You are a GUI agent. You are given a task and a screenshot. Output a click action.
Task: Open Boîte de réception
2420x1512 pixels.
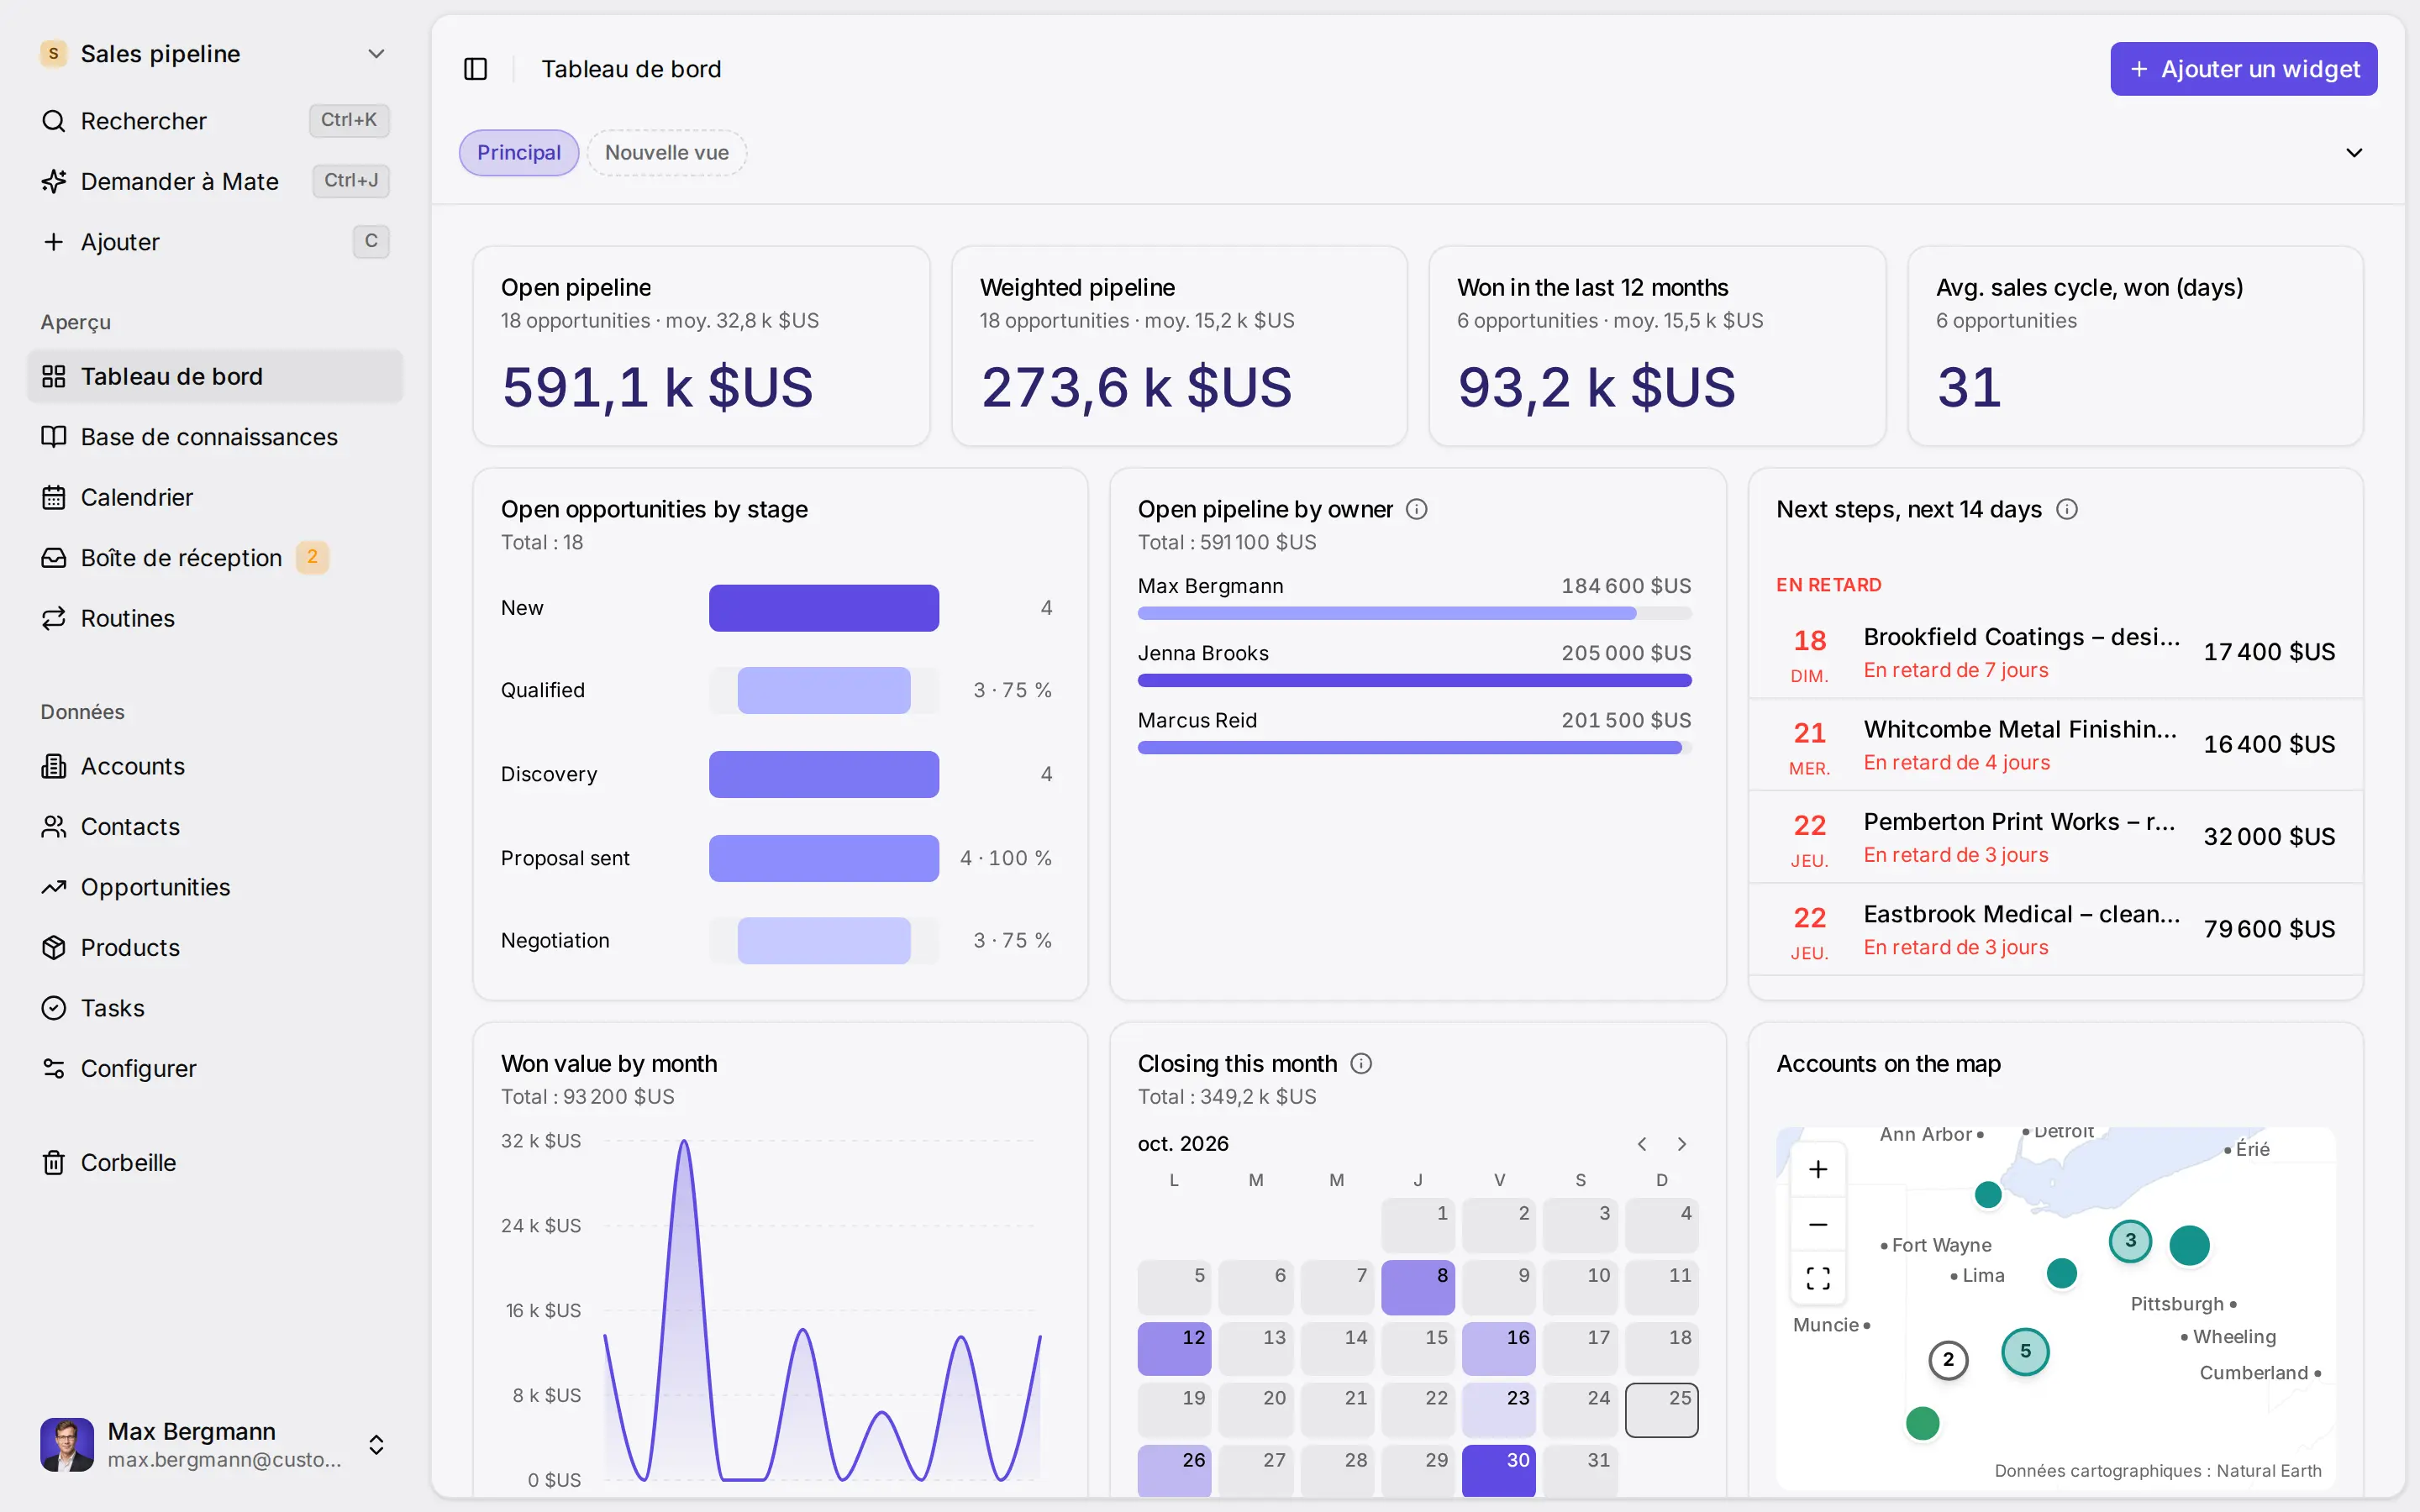(215, 558)
